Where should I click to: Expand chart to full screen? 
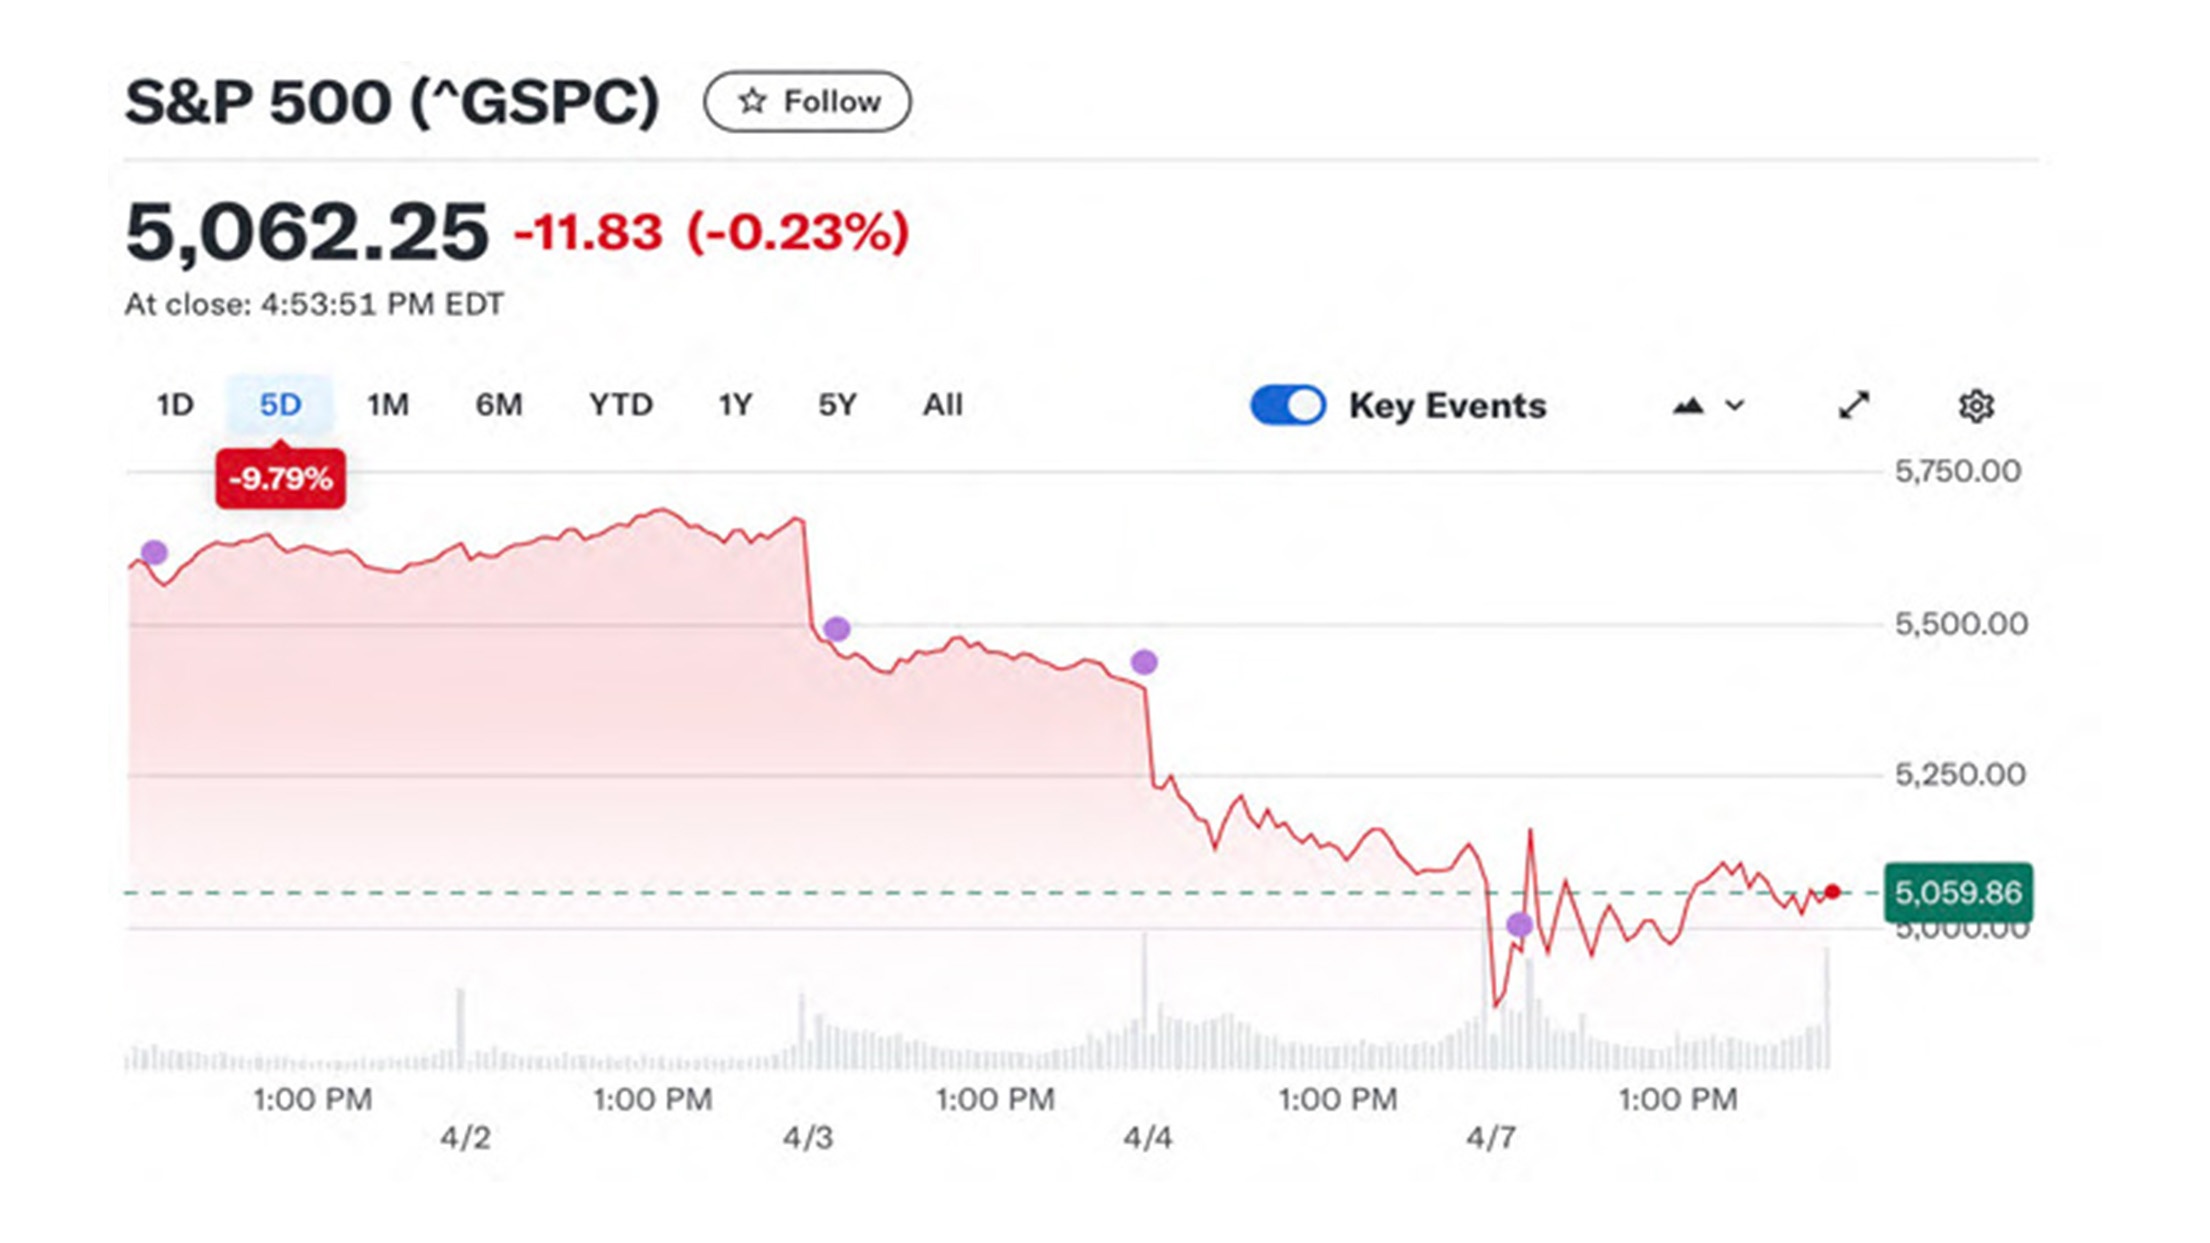pos(1854,405)
